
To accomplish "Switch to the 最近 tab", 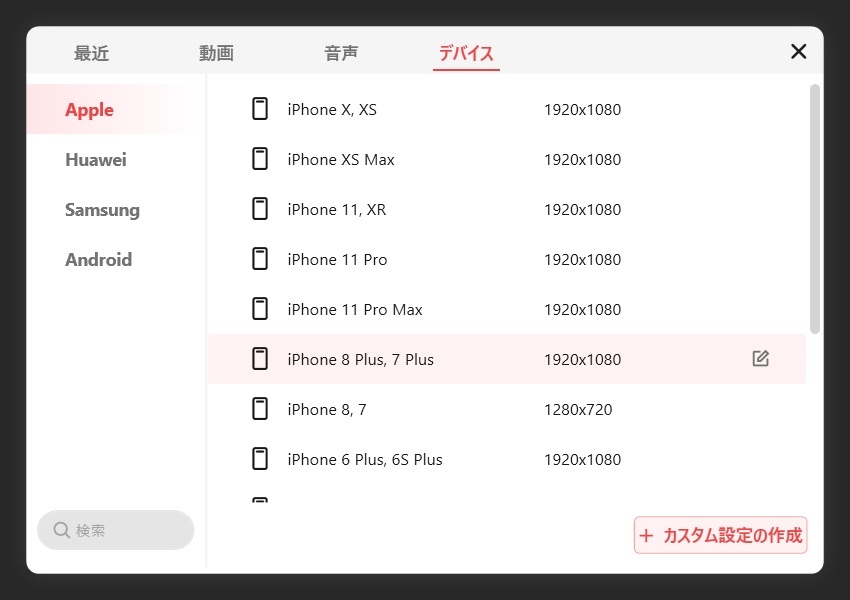I will [x=91, y=54].
